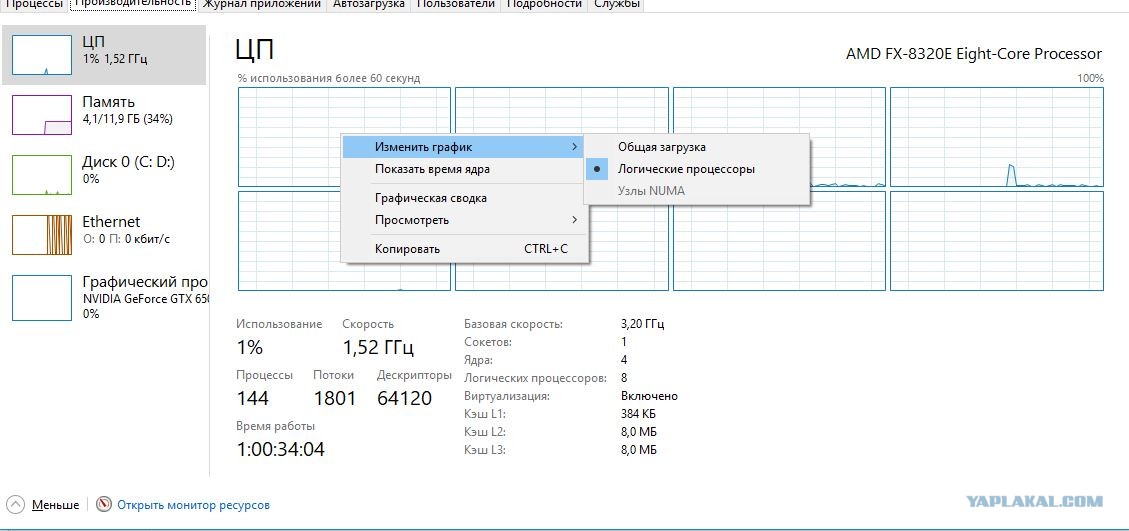Open the Процессы tab
Viewport: 1129px width, 531px height.
33,4
